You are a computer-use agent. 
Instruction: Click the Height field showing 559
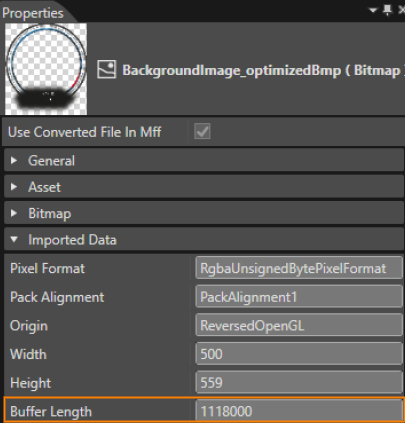click(x=299, y=382)
